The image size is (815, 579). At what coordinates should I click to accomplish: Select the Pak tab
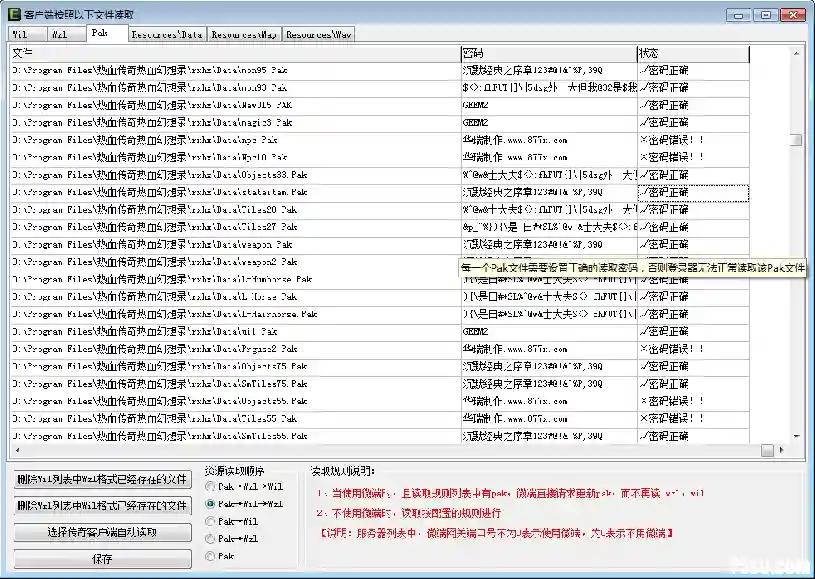107,33
